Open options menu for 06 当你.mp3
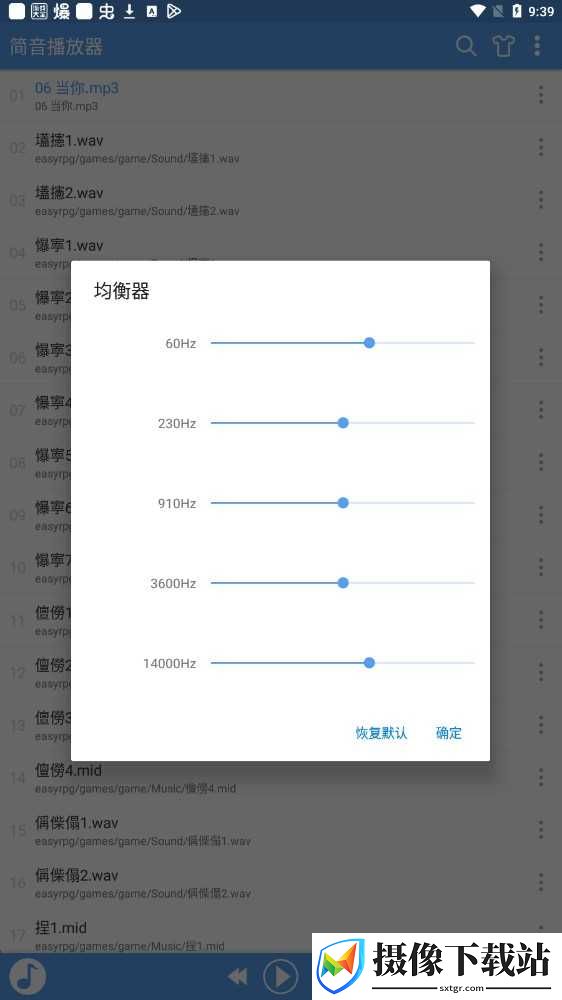The height and width of the screenshot is (1000, 562). pos(541,95)
